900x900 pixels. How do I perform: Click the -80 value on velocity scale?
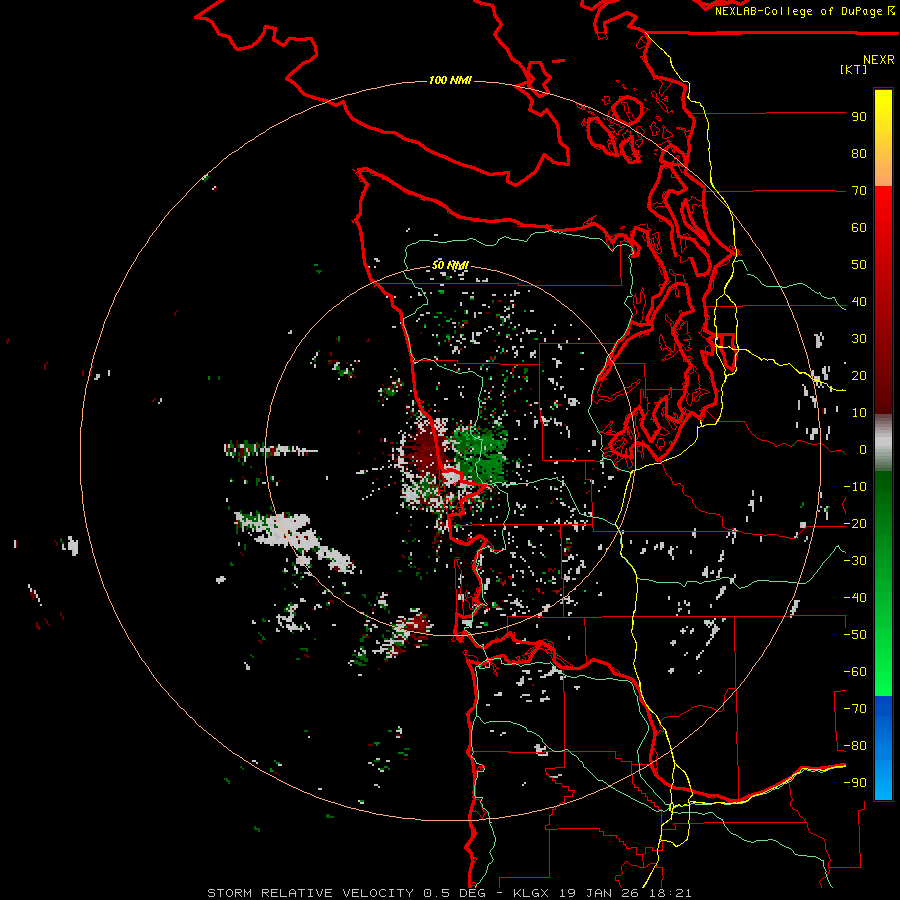pos(855,746)
